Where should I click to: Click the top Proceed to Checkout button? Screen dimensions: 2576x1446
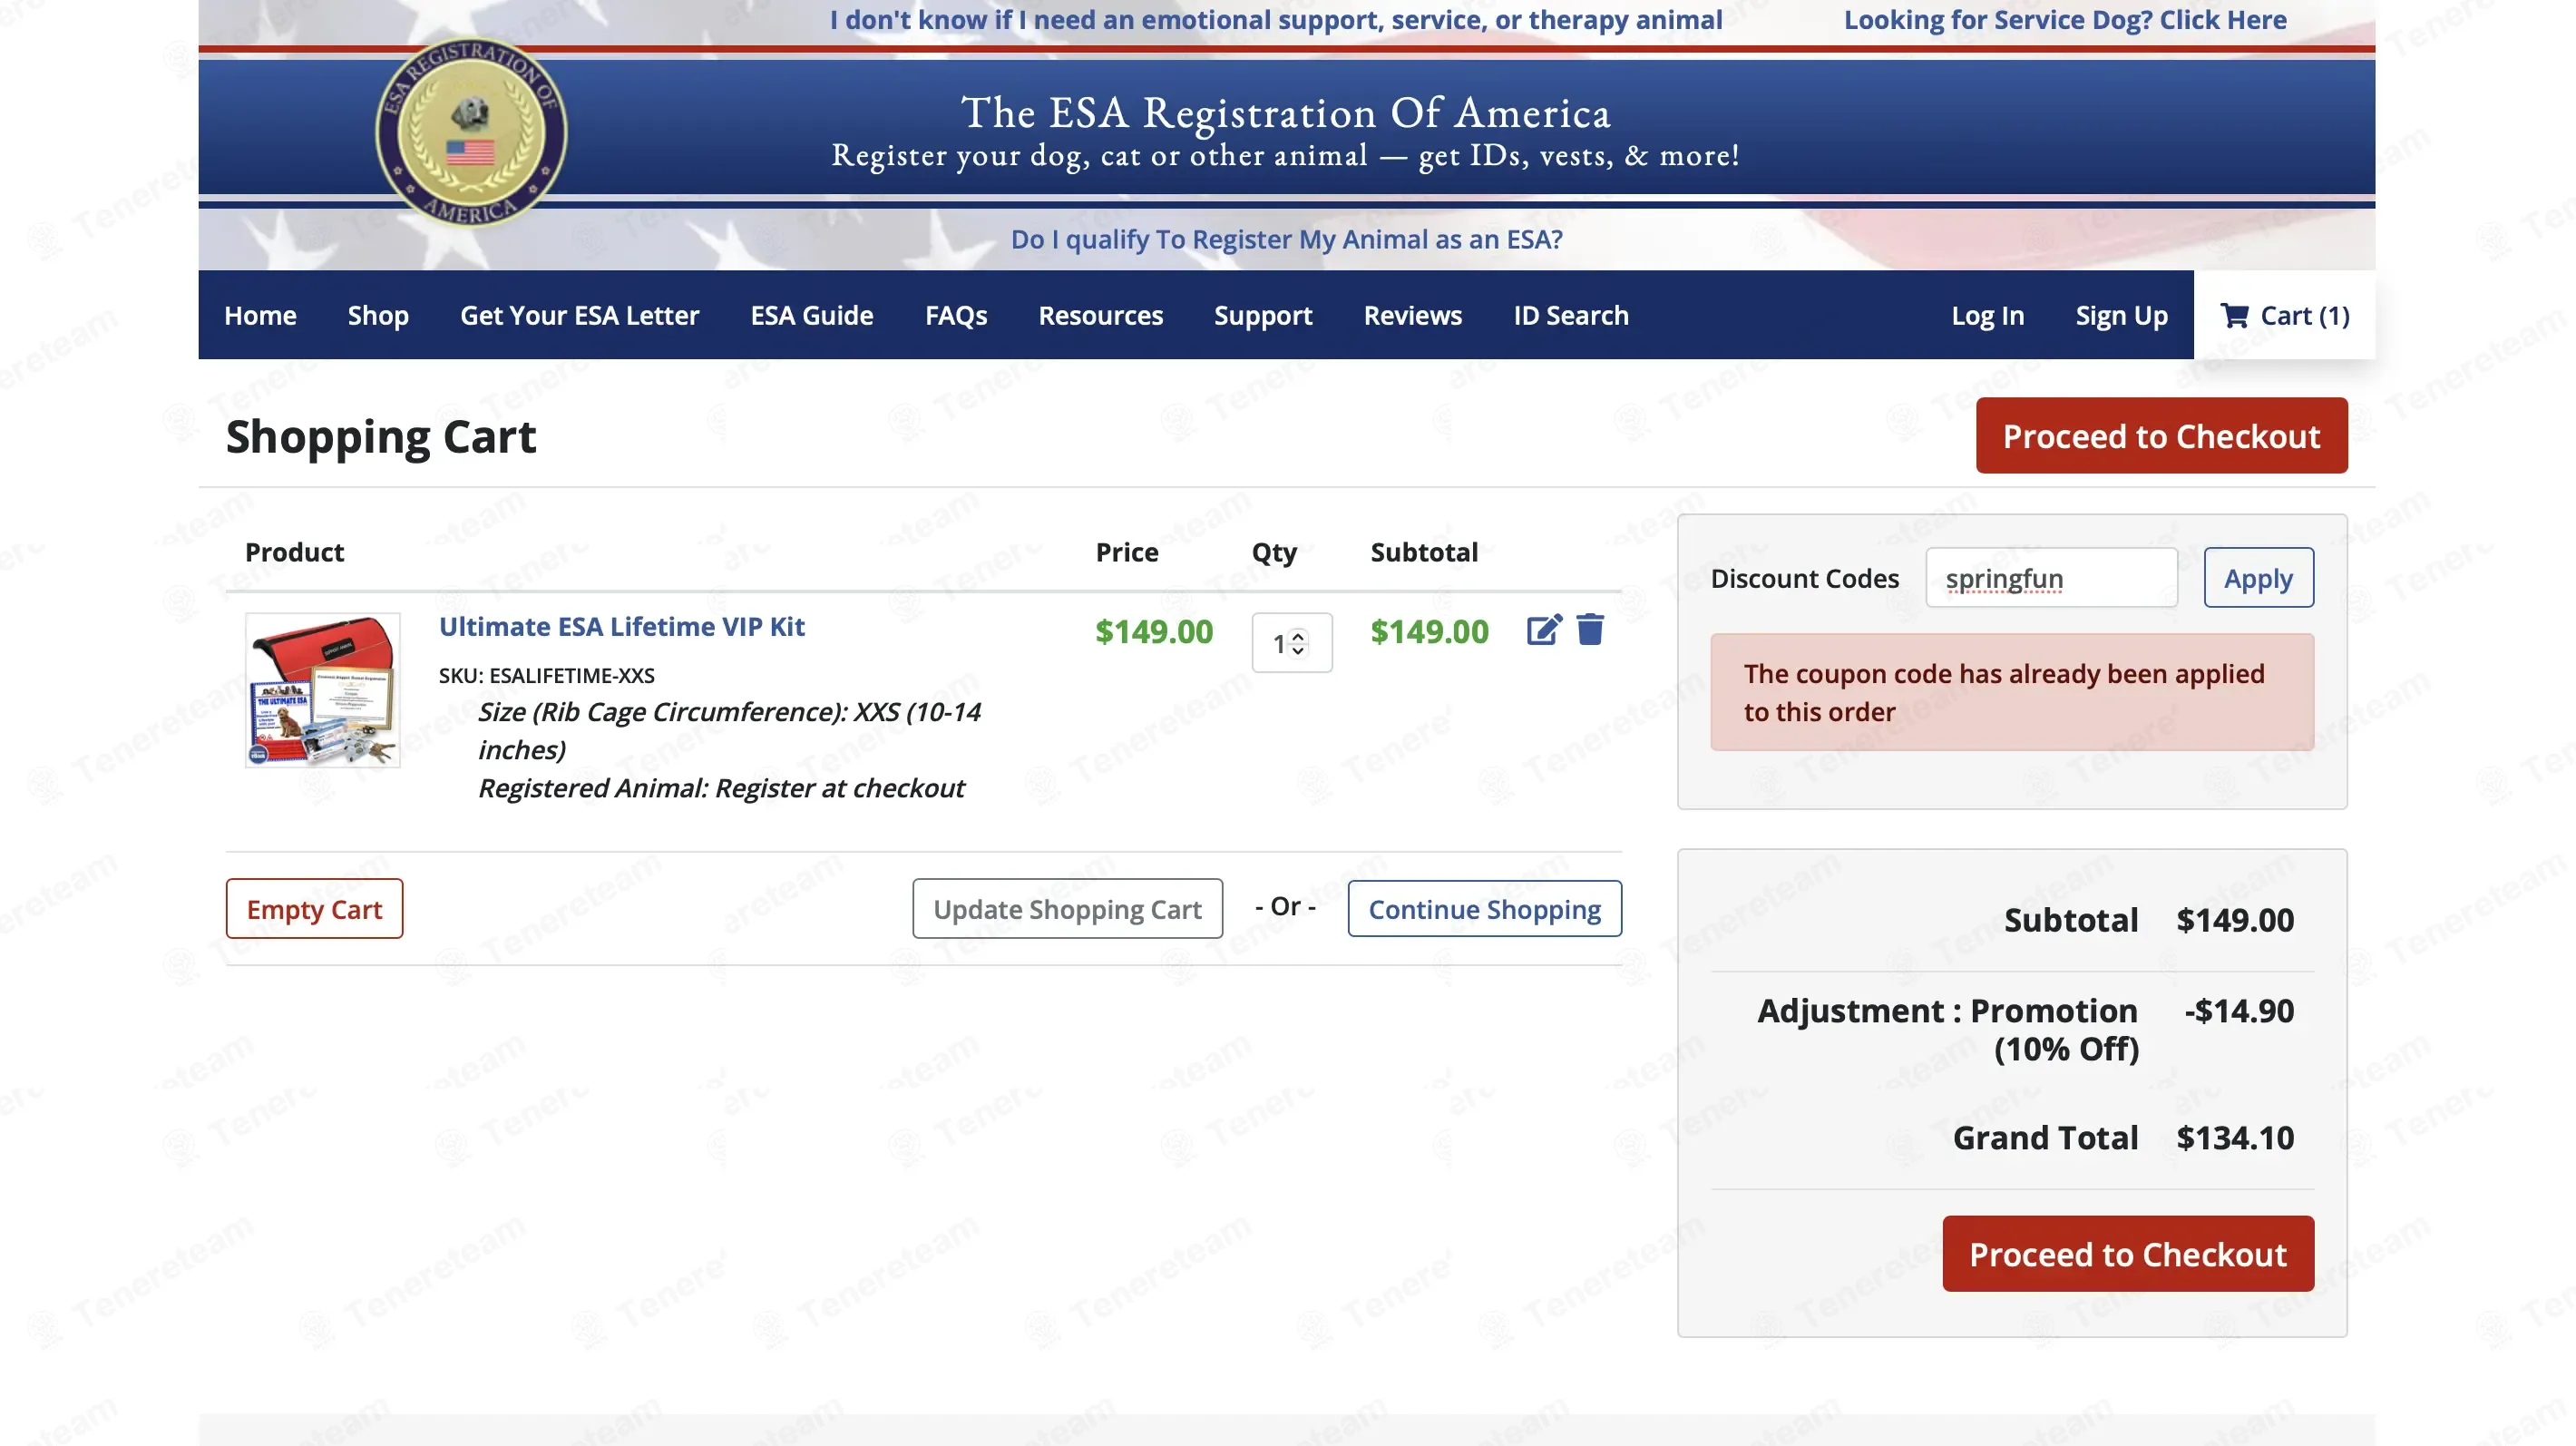coord(2161,435)
